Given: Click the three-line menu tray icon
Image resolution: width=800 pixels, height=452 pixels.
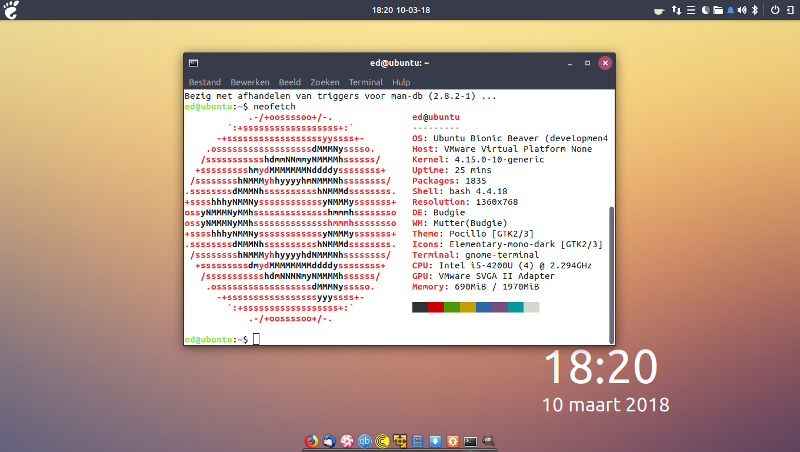Looking at the screenshot, I should click(x=691, y=10).
